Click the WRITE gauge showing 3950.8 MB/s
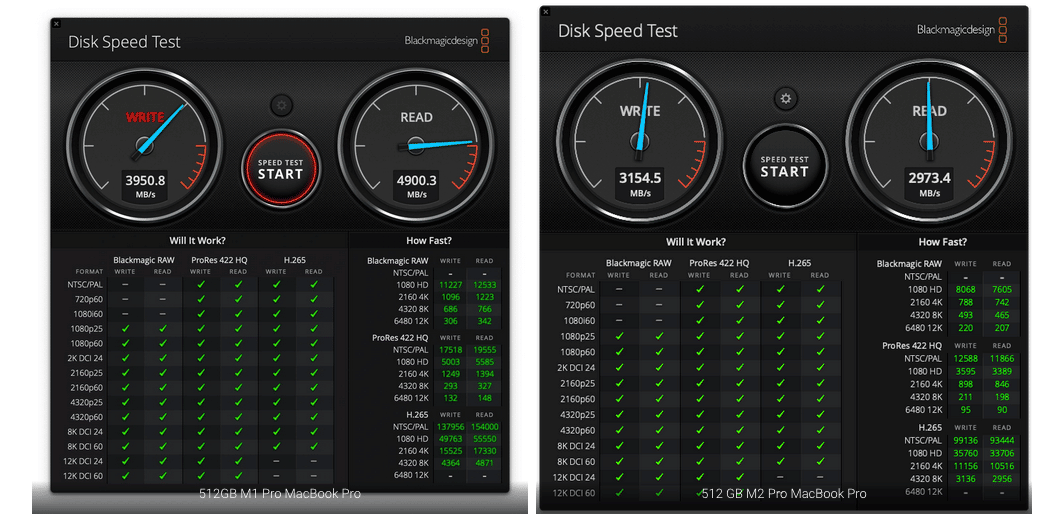1058x526 pixels. [x=144, y=143]
